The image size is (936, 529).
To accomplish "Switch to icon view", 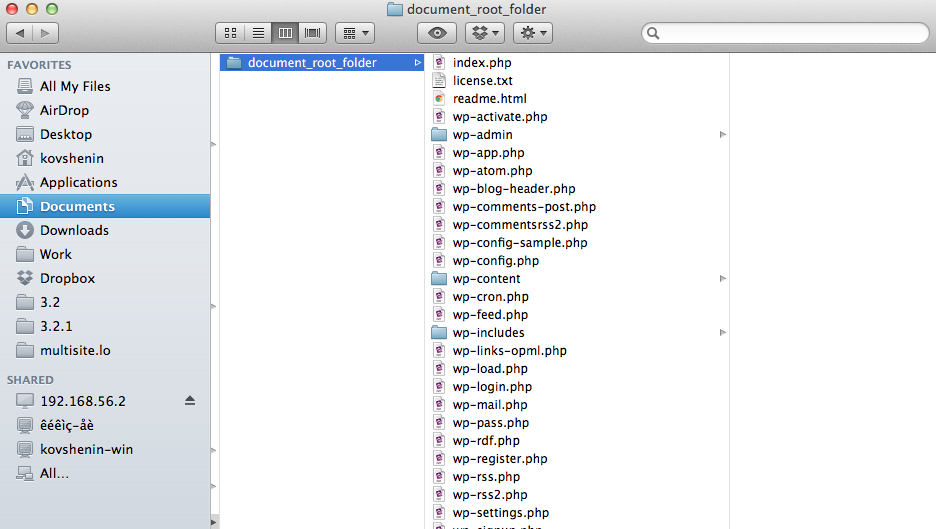I will pyautogui.click(x=230, y=33).
